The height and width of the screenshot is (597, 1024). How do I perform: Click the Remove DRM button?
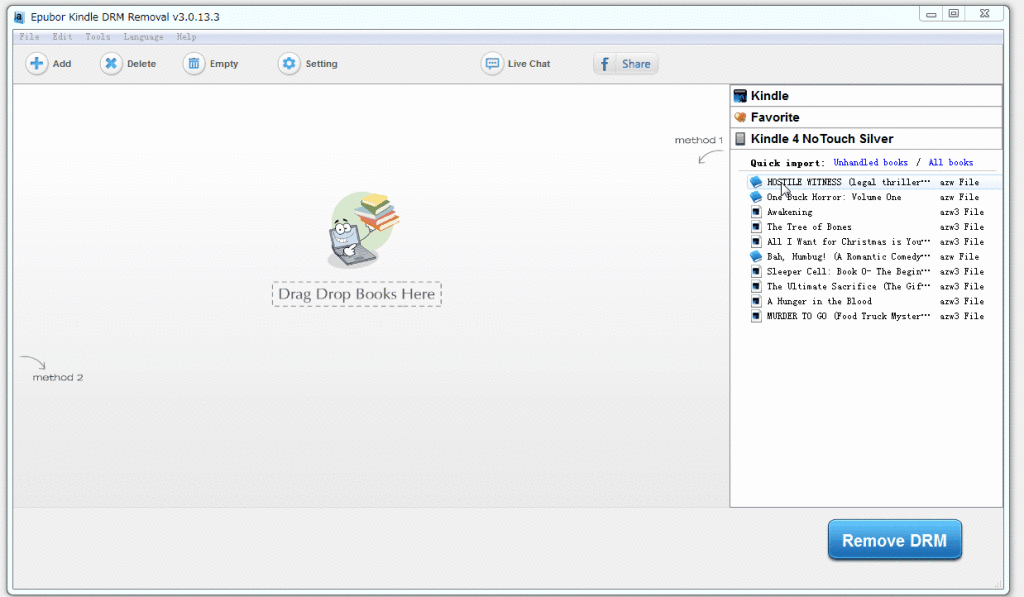pos(895,540)
